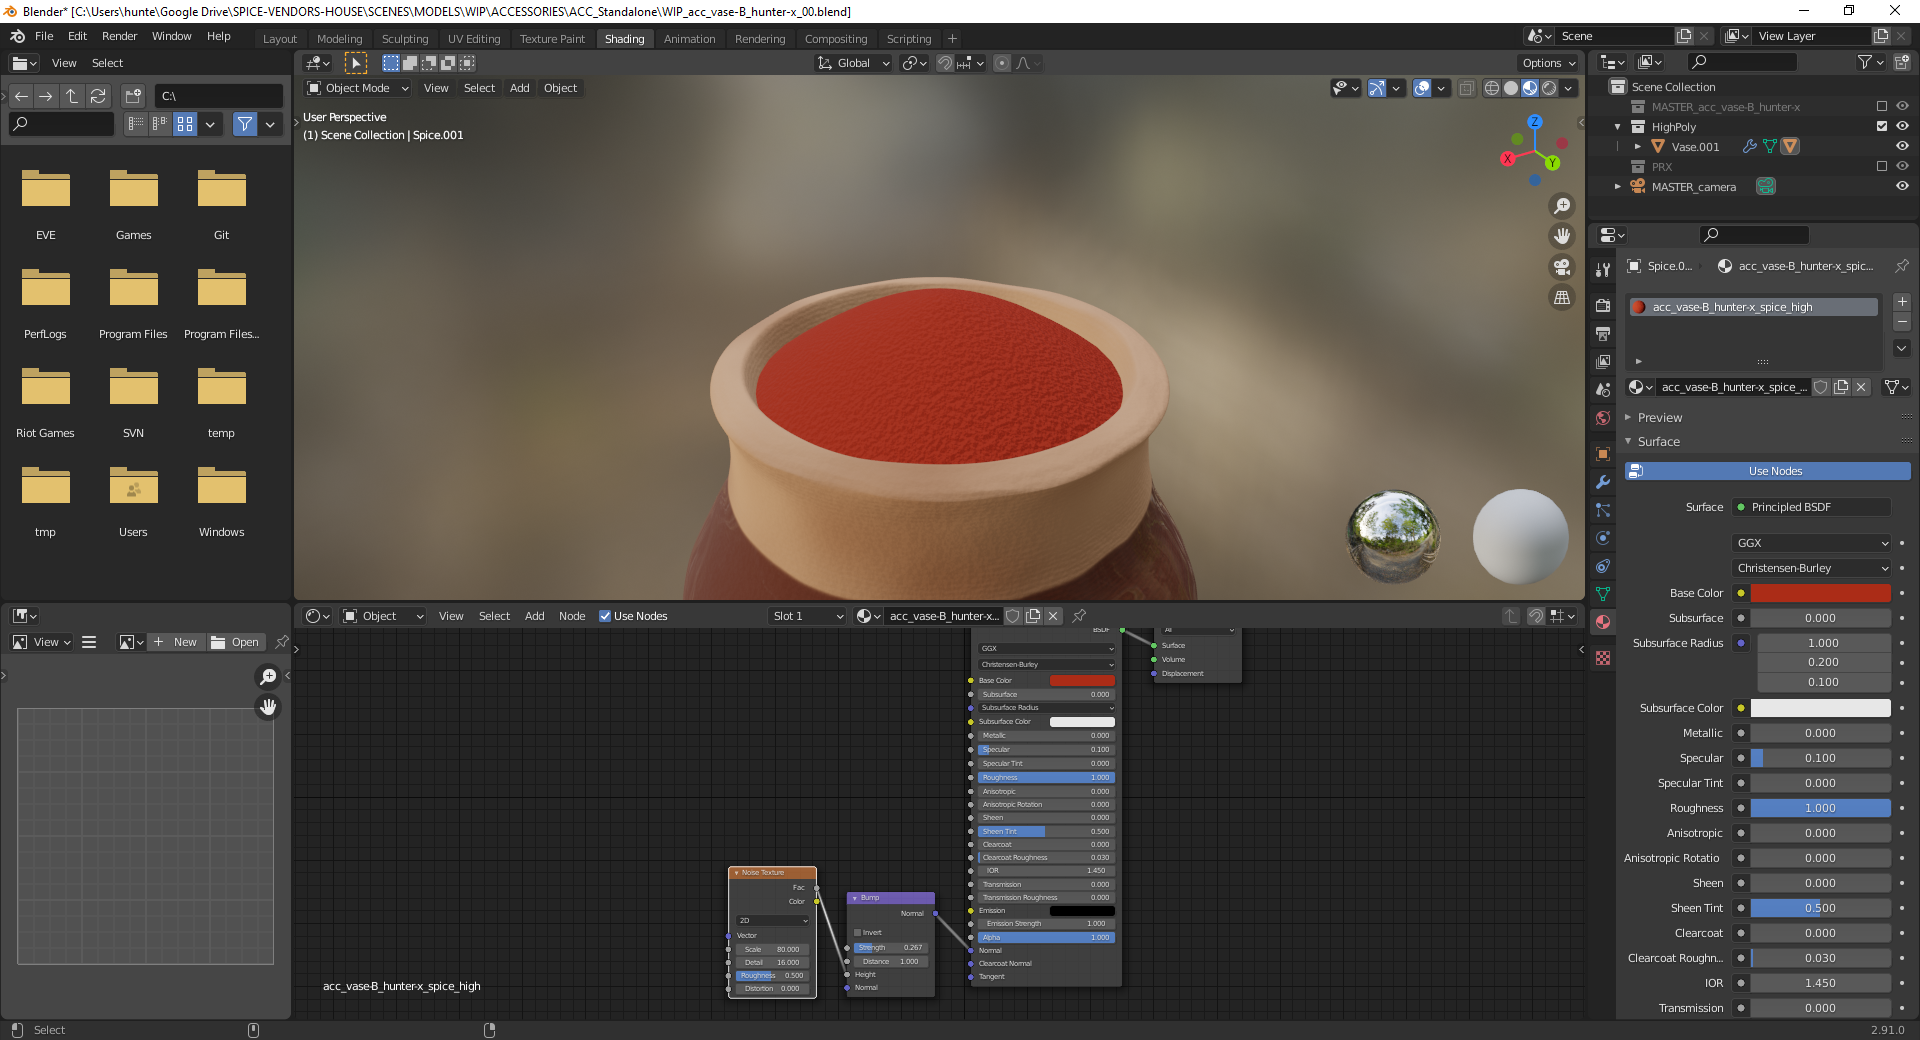The width and height of the screenshot is (1920, 1040).
Task: Open Render properties tab icon
Action: click(1603, 306)
